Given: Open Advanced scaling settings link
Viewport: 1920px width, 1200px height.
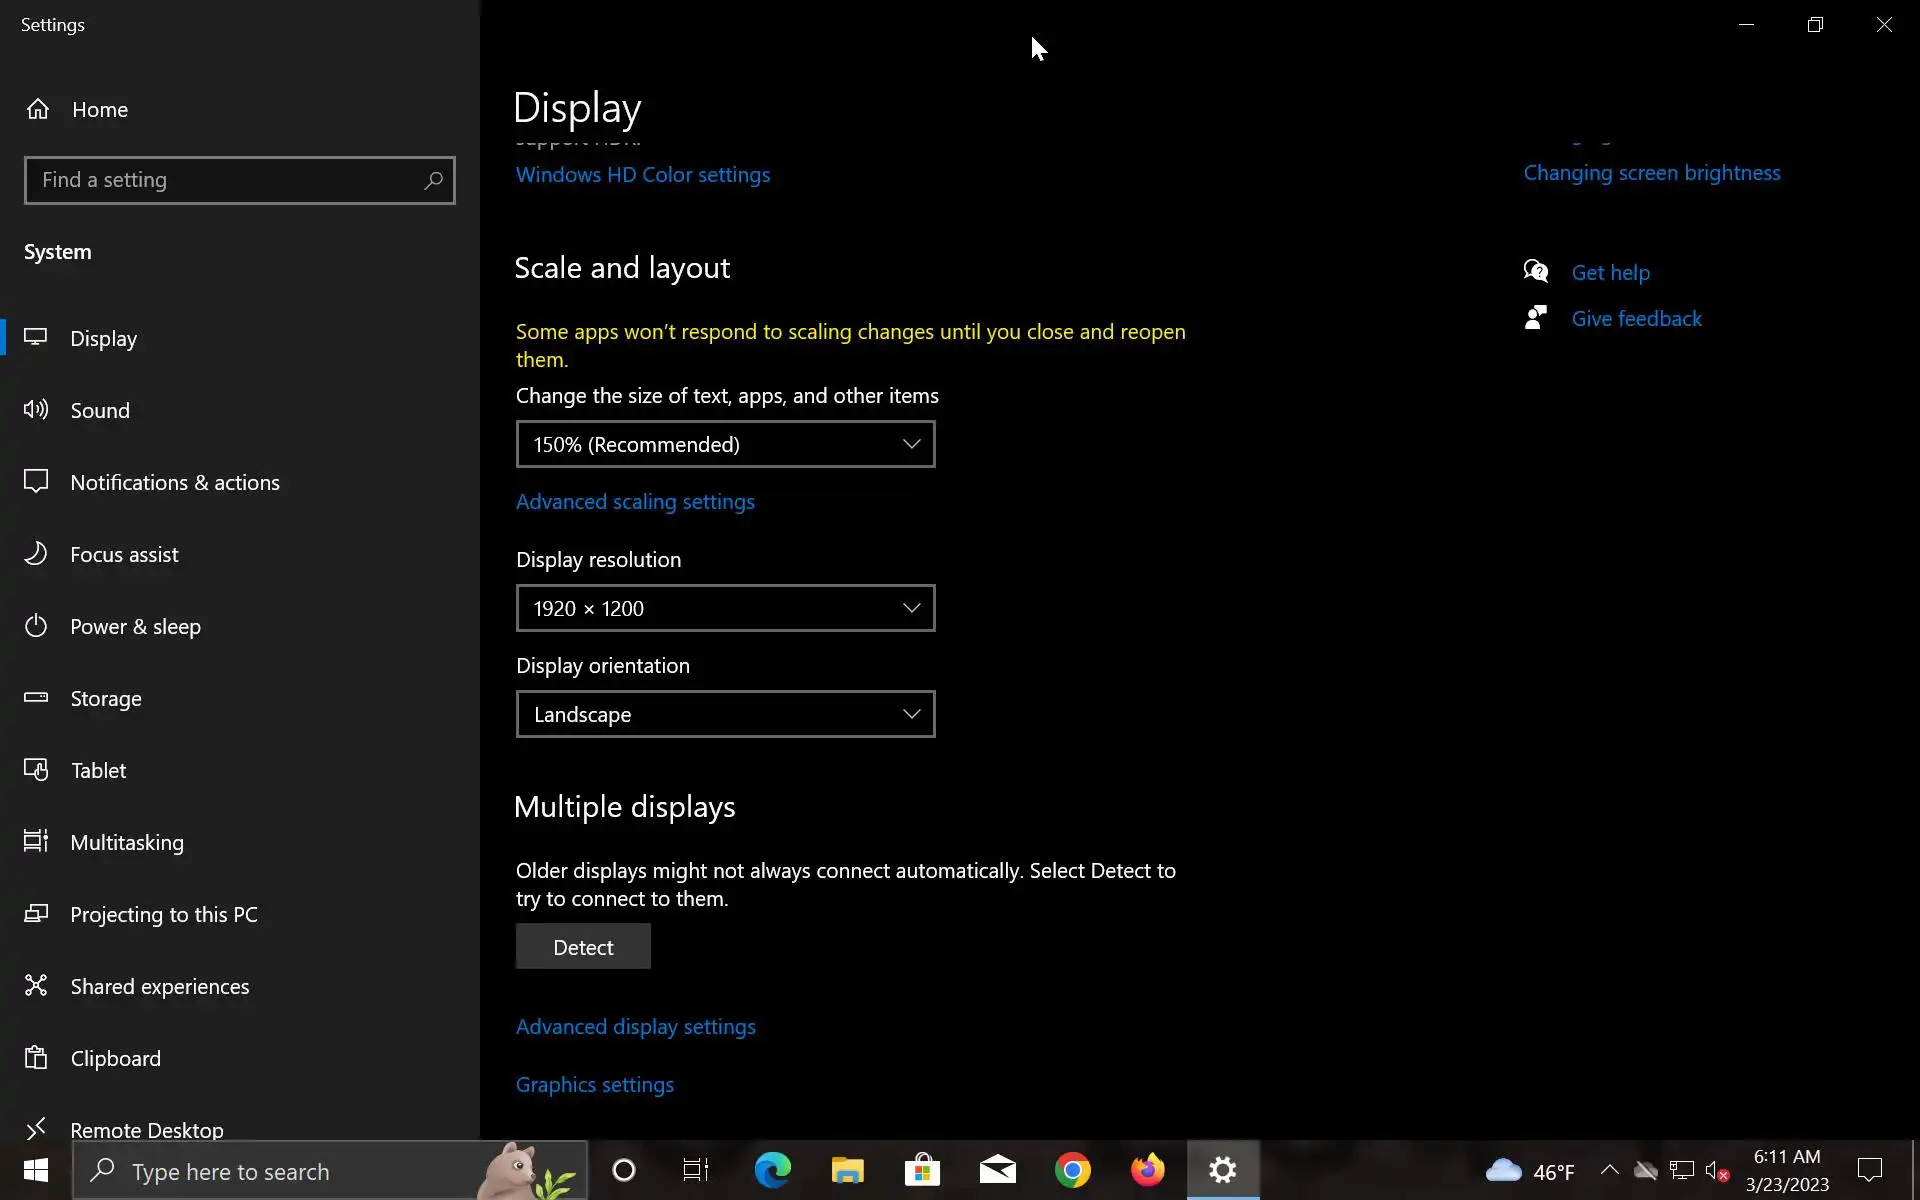Looking at the screenshot, I should click(x=635, y=502).
